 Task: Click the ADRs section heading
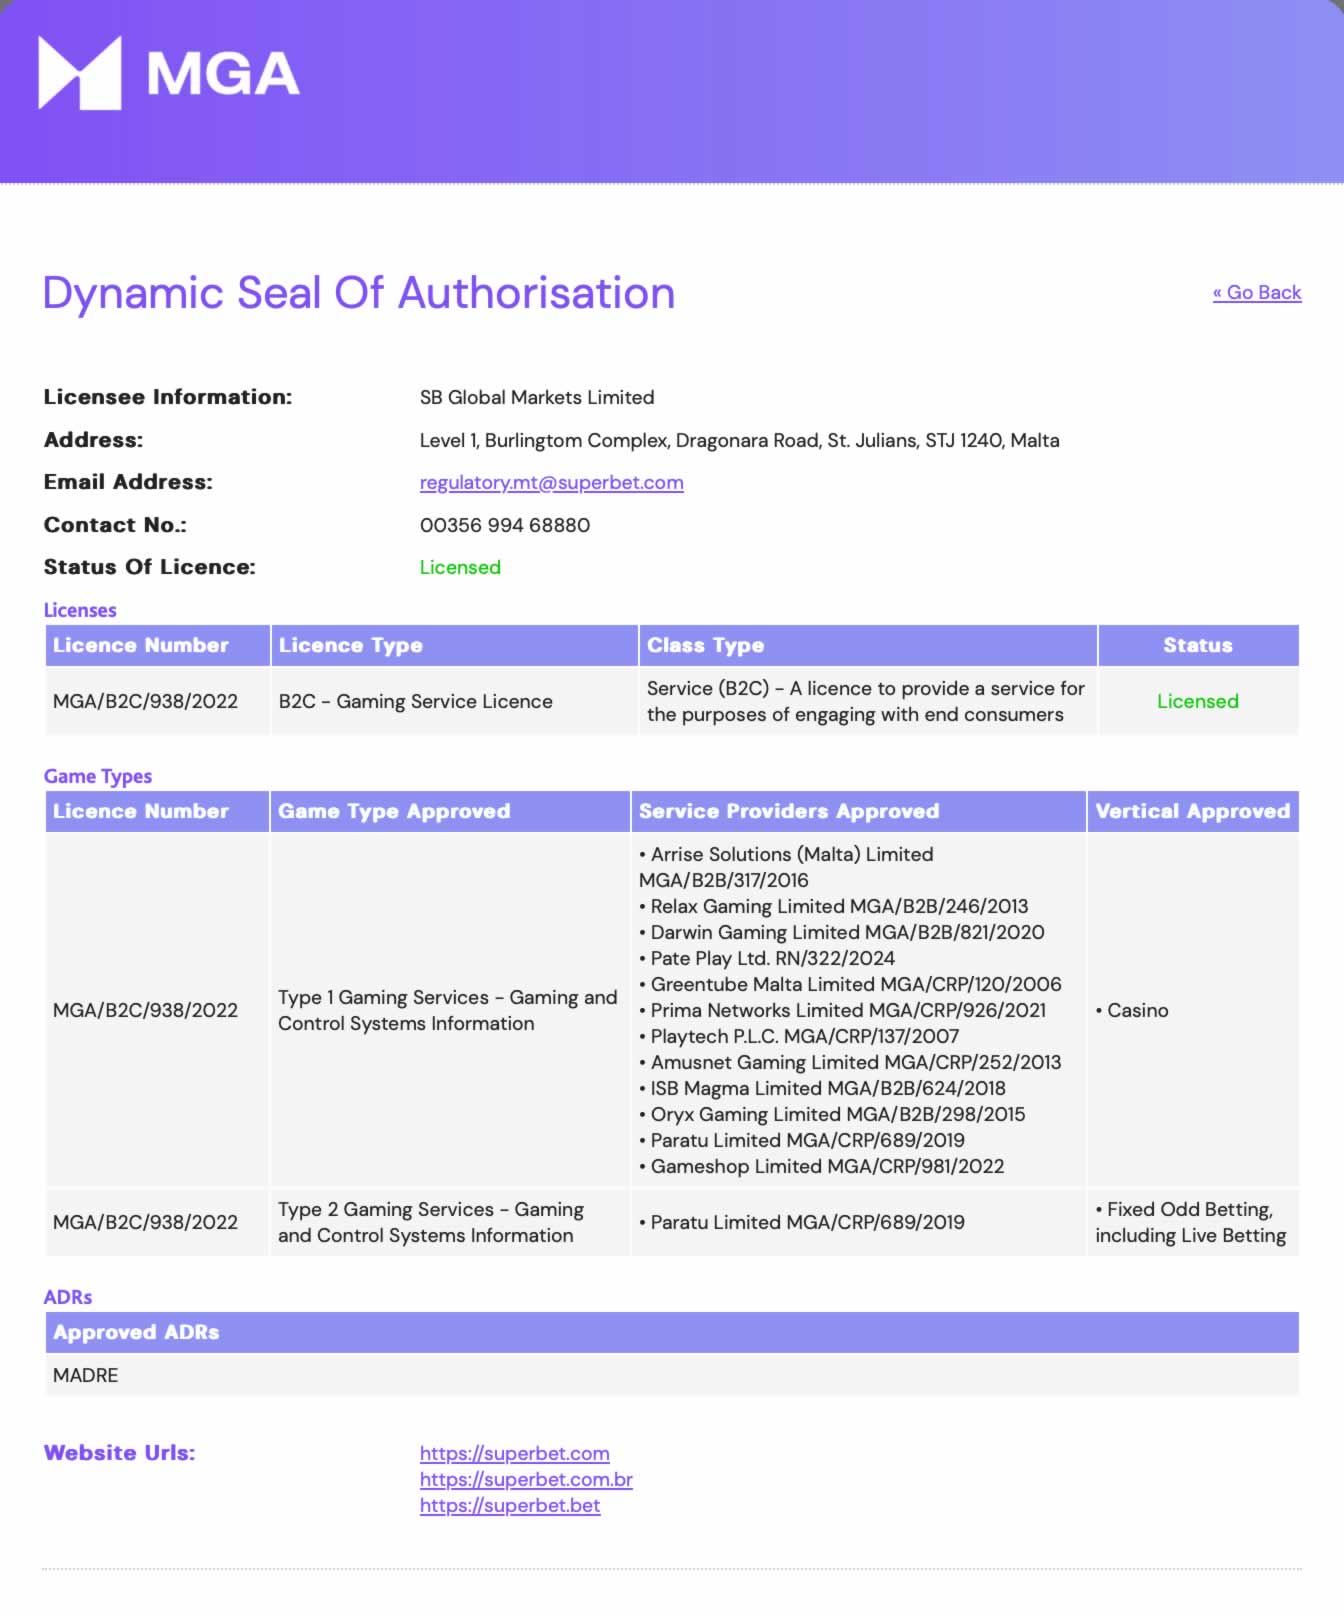[68, 1297]
